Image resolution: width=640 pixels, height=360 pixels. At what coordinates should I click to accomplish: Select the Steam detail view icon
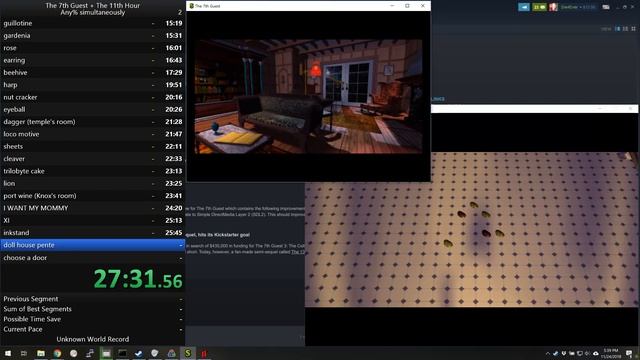point(618,29)
